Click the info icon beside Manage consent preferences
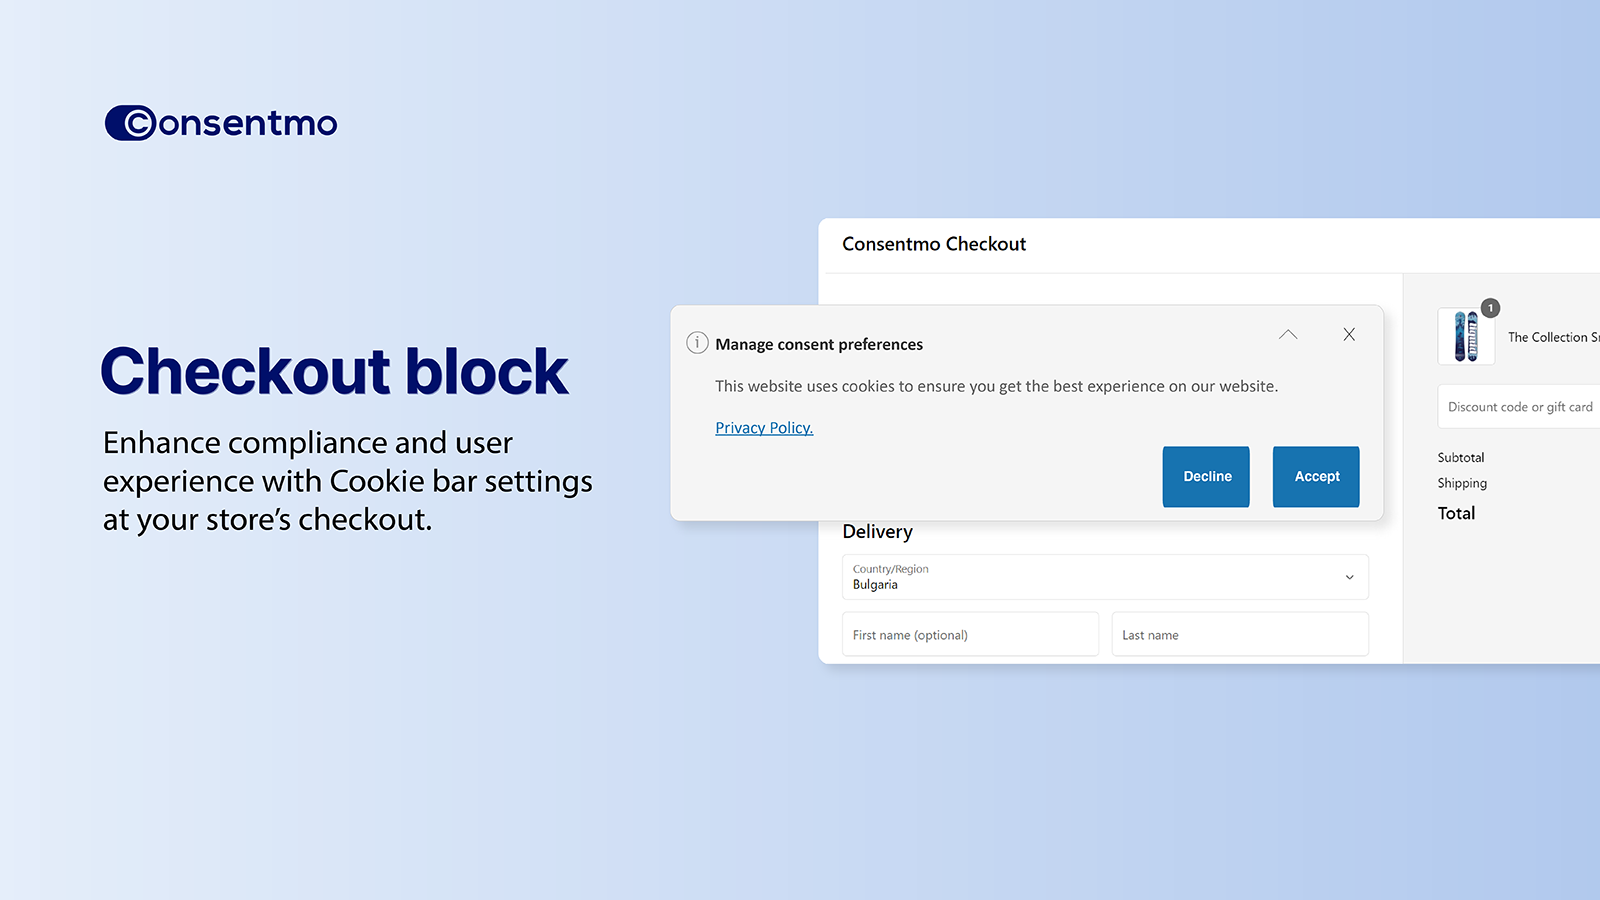 (697, 343)
